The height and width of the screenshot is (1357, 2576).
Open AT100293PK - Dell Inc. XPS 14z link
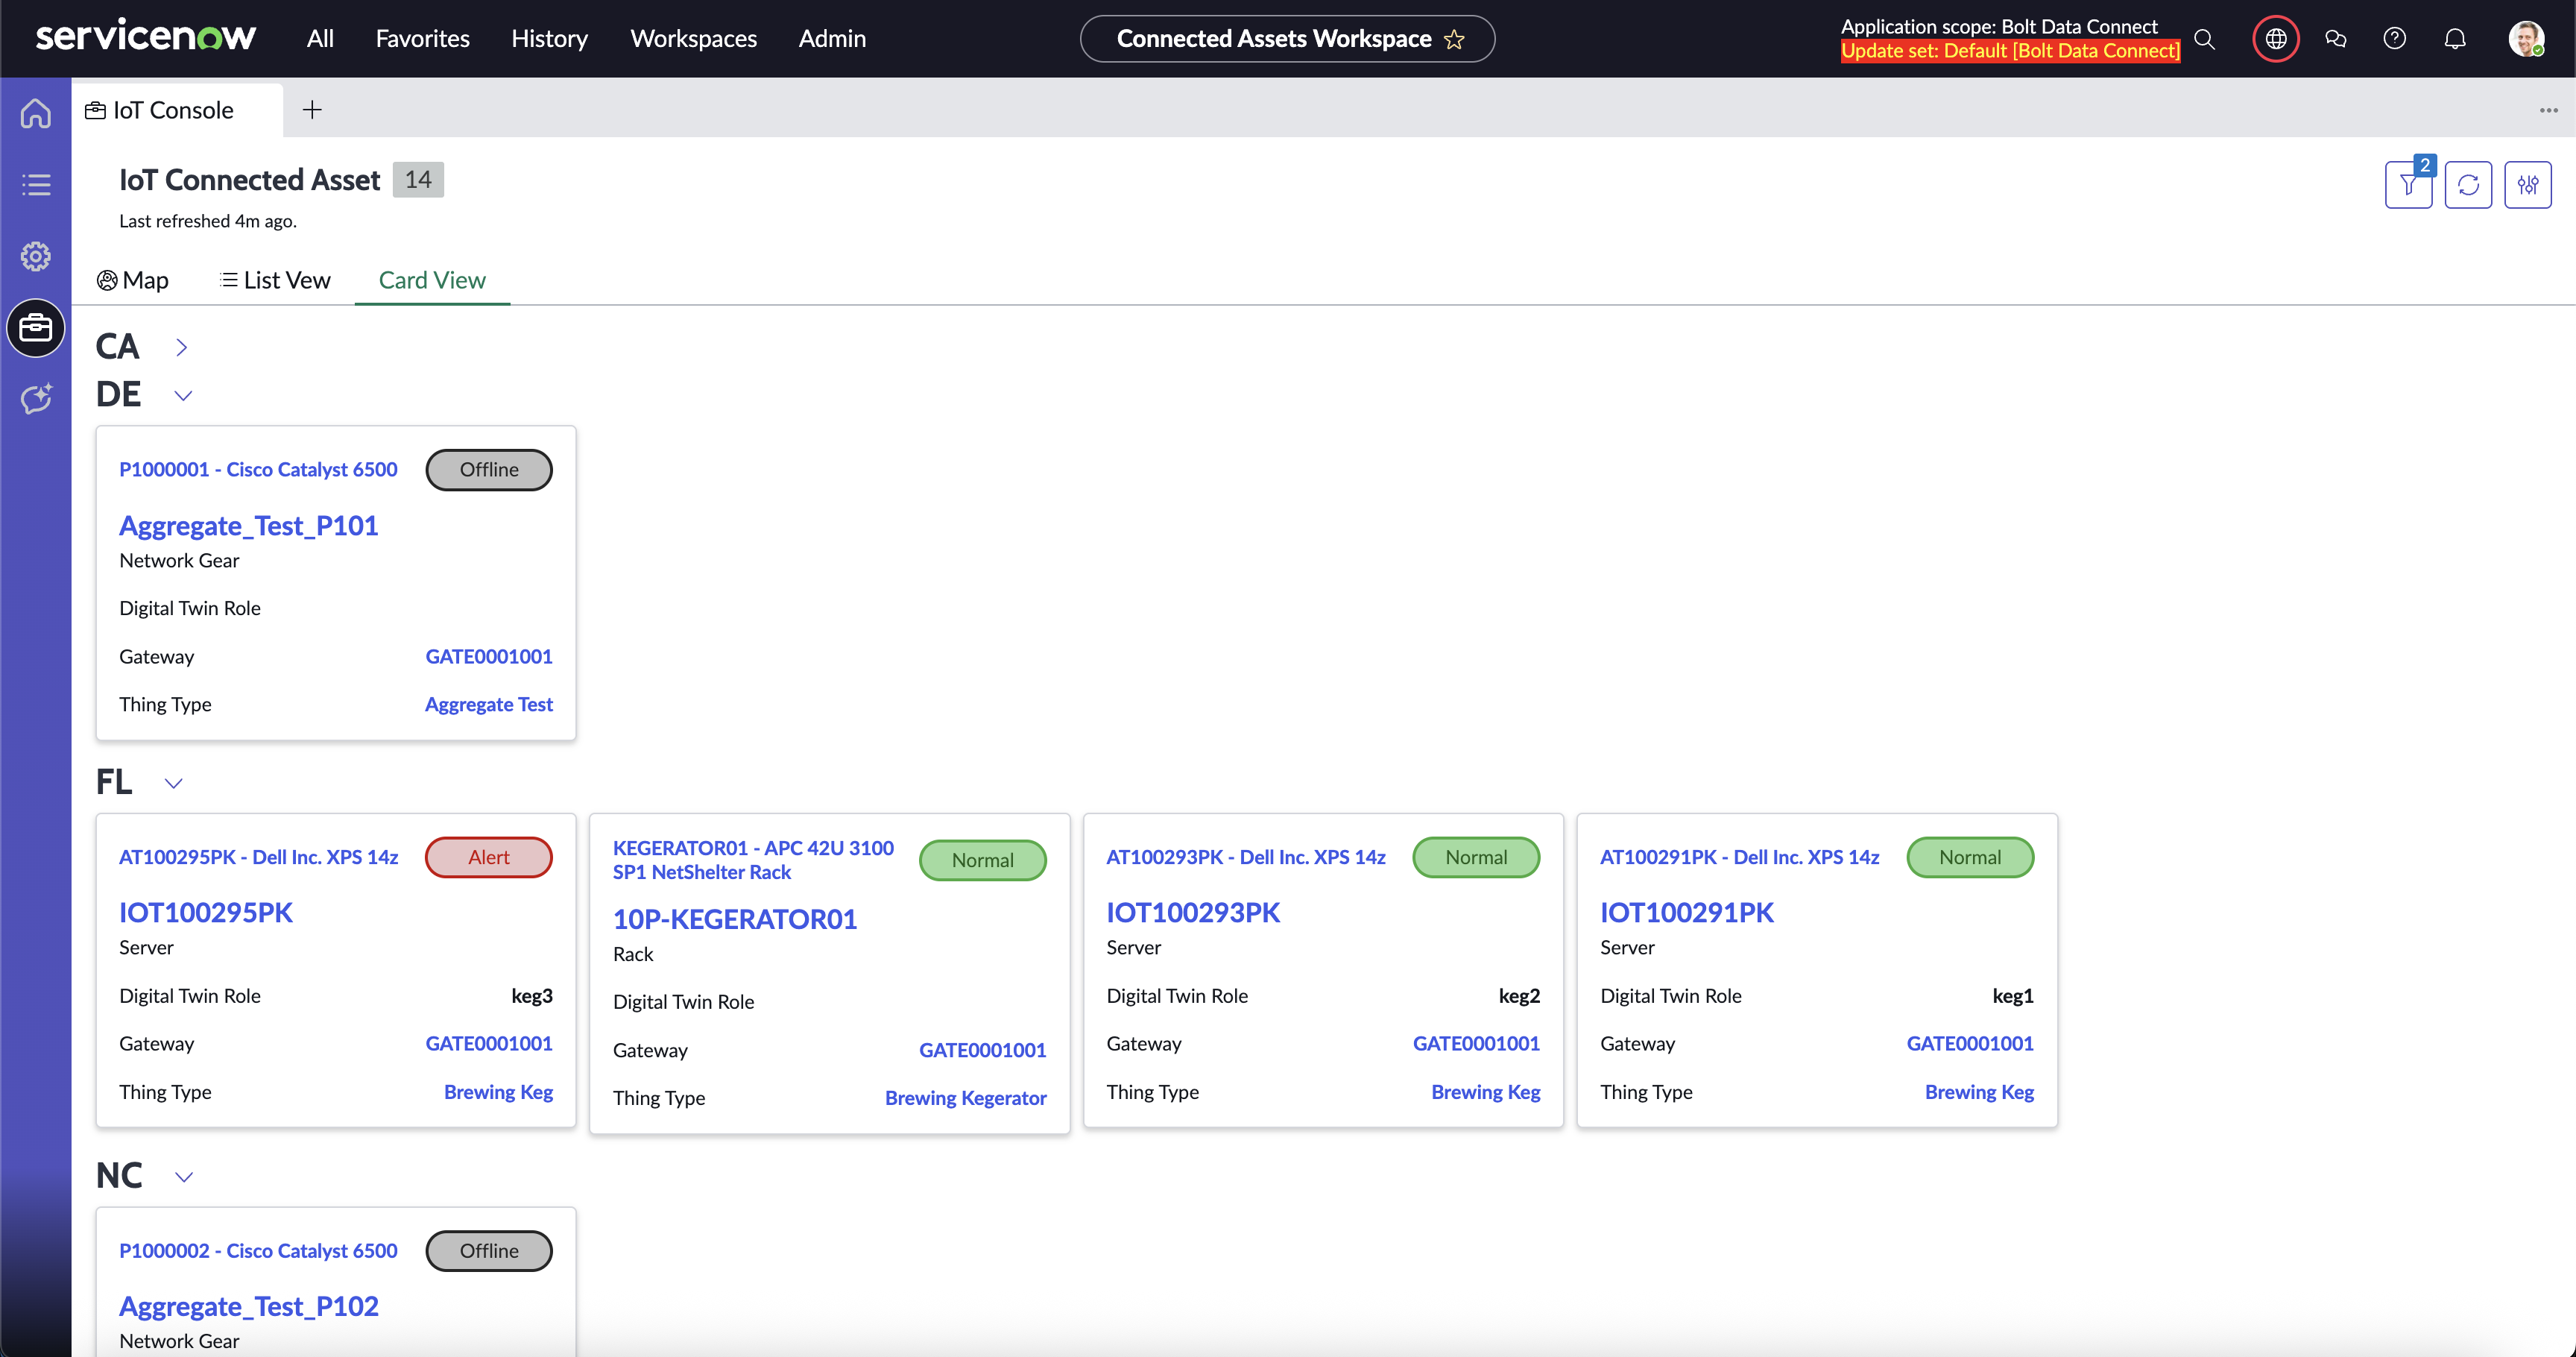coord(1246,857)
